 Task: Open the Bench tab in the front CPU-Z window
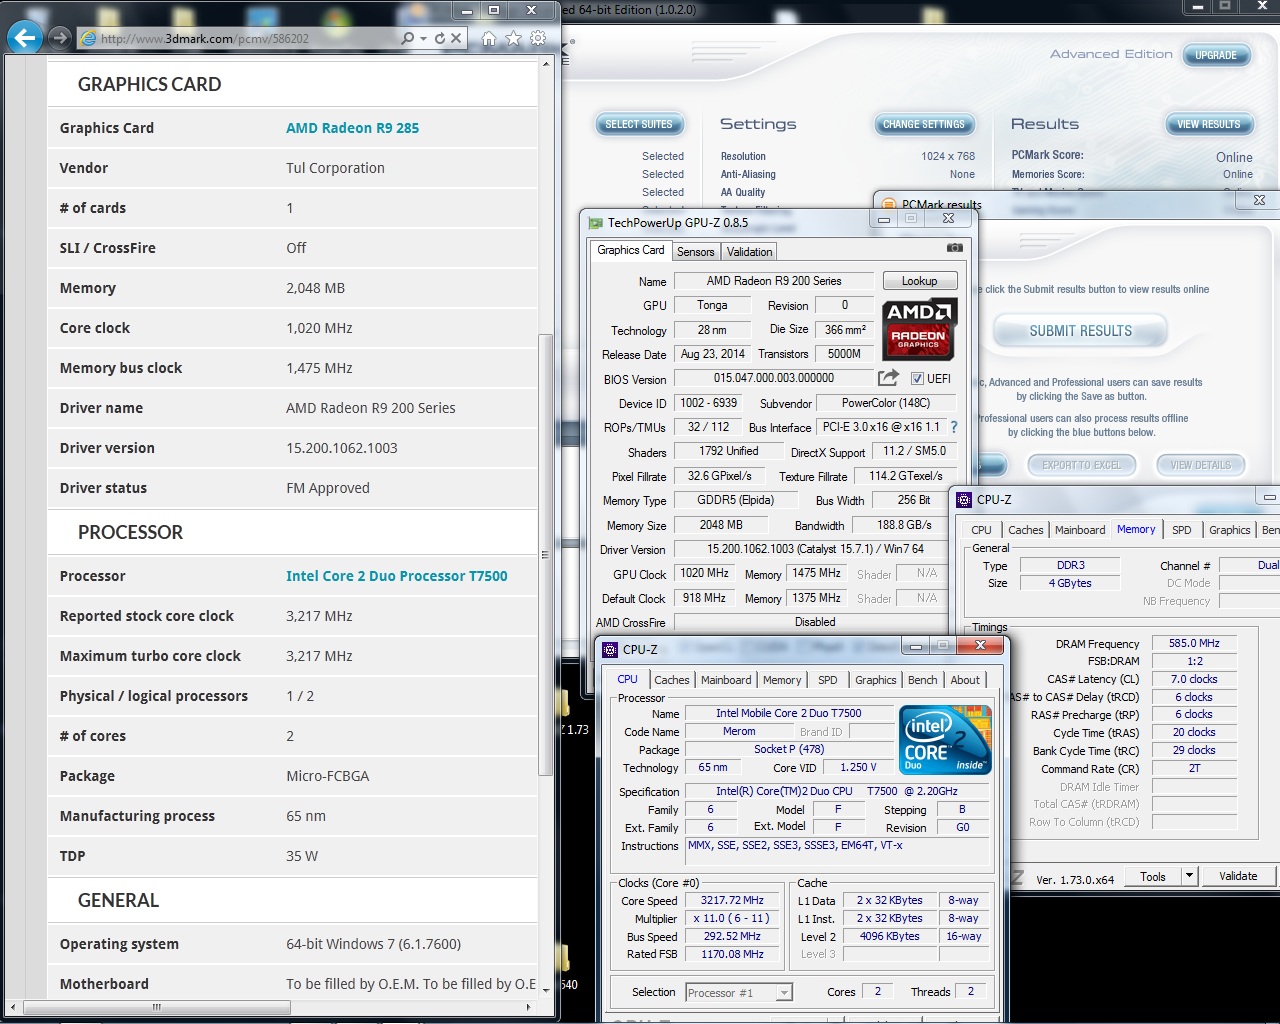(923, 680)
